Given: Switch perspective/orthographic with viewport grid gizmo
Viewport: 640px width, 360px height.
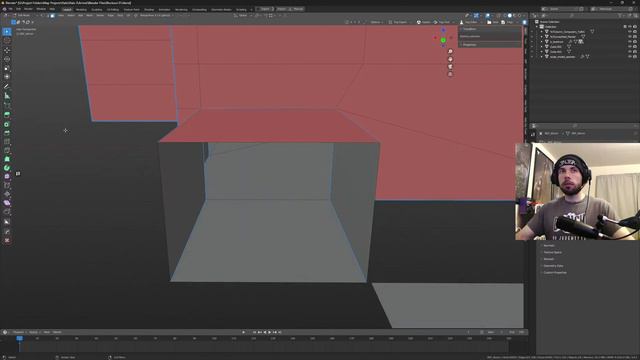Looking at the screenshot, I should [450, 74].
